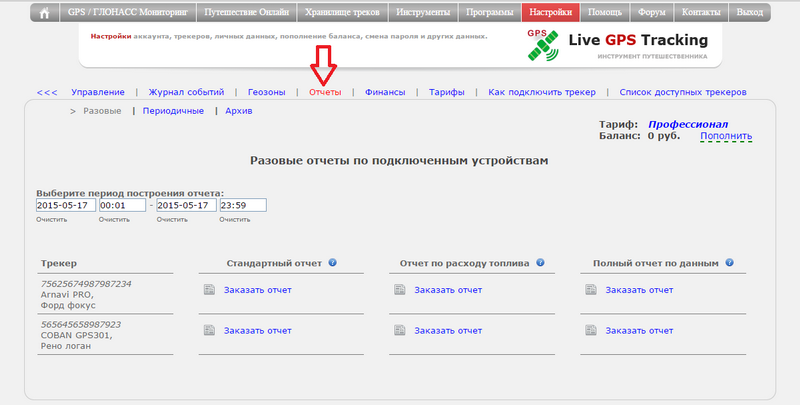Click help icon next to Отчет по расходу топлива
Image resolution: width=800 pixels, height=405 pixels.
[540, 264]
